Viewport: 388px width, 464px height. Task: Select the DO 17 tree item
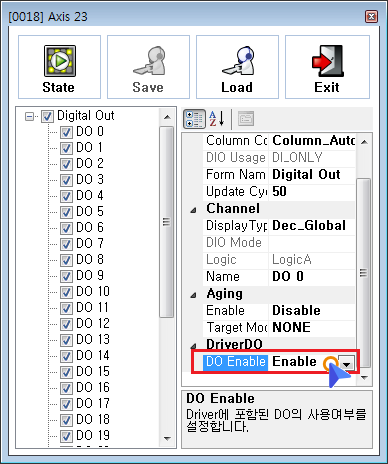click(x=93, y=403)
